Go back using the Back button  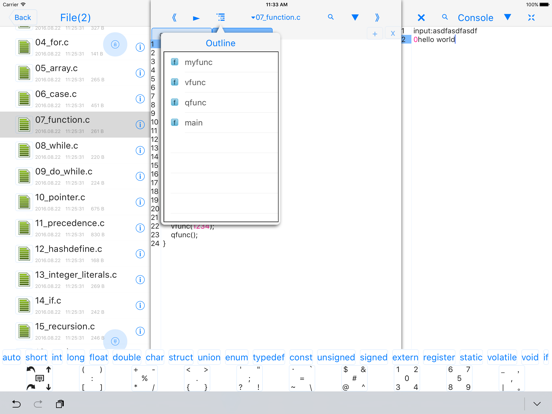pyautogui.click(x=23, y=18)
